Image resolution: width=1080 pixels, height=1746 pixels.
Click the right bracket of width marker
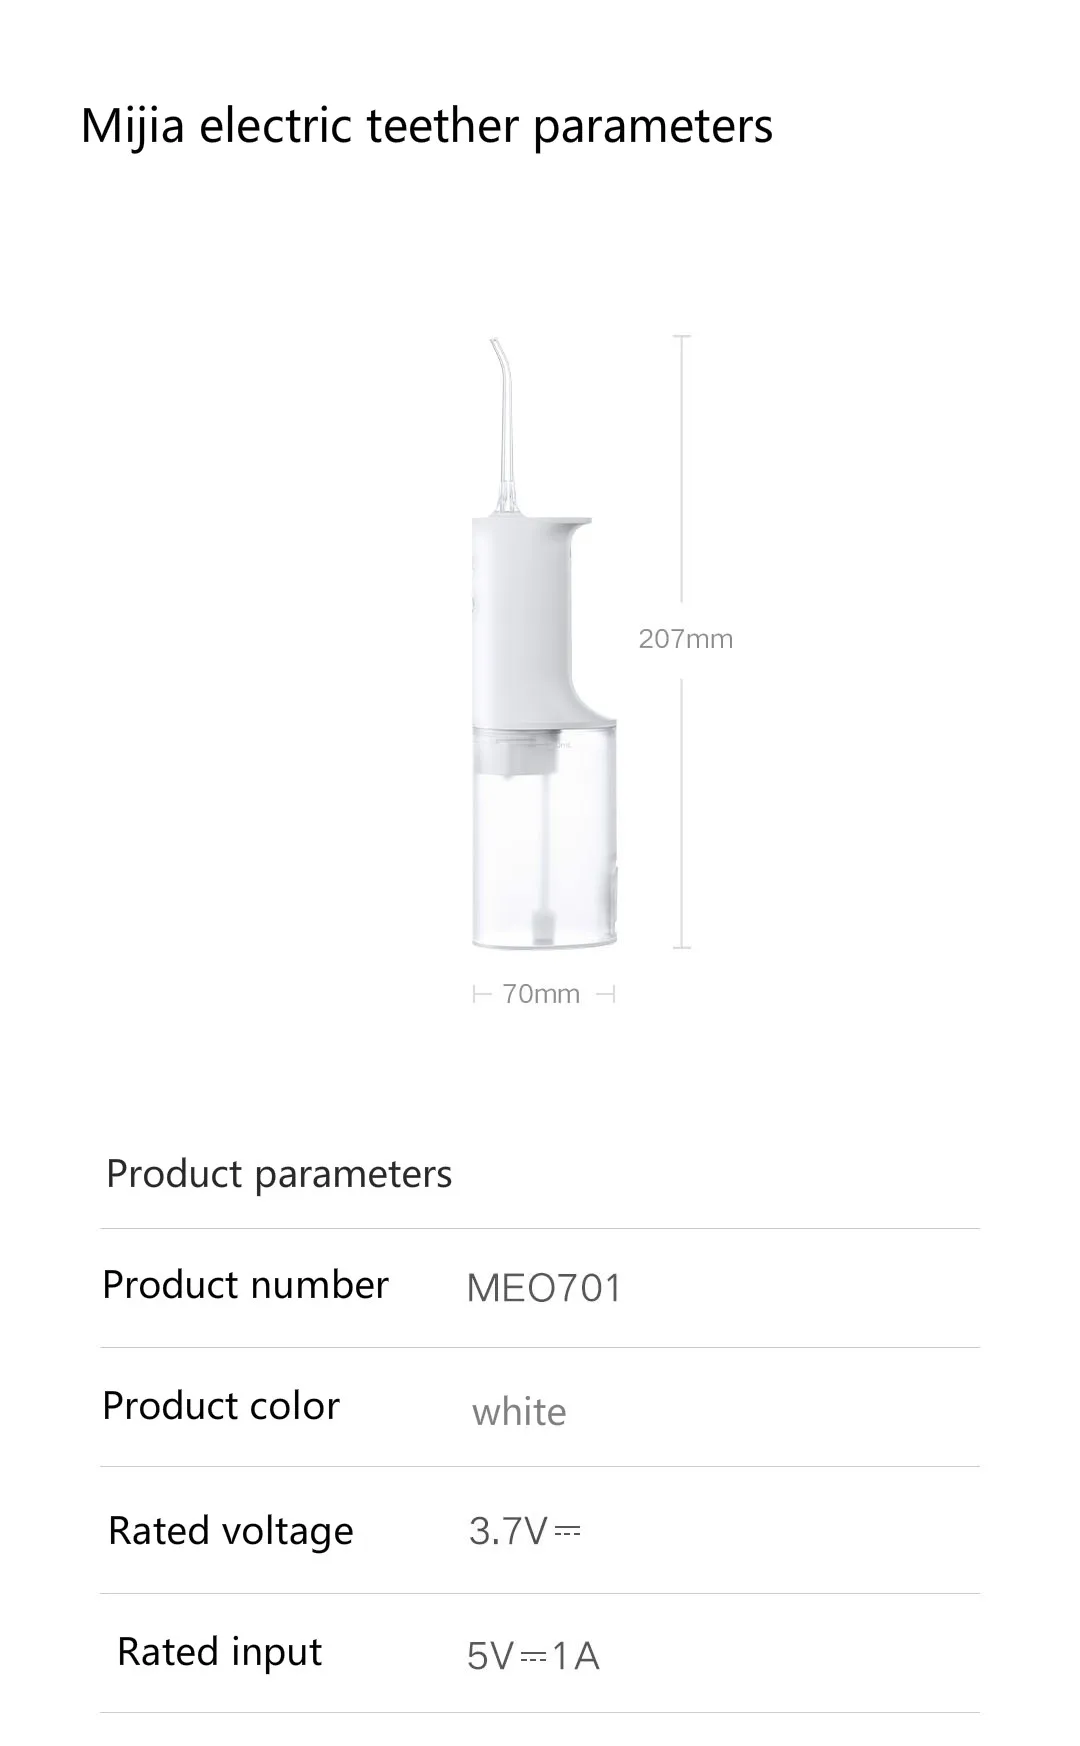[606, 994]
